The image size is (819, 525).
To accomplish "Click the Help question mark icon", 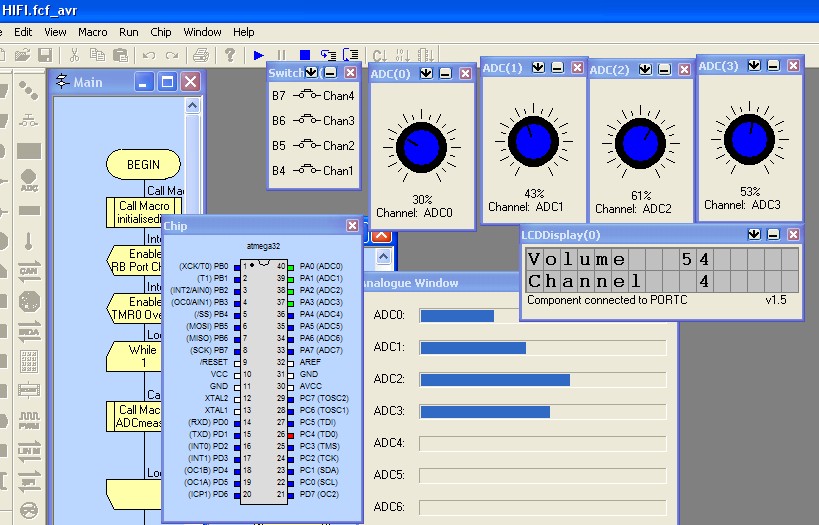I will pos(230,54).
